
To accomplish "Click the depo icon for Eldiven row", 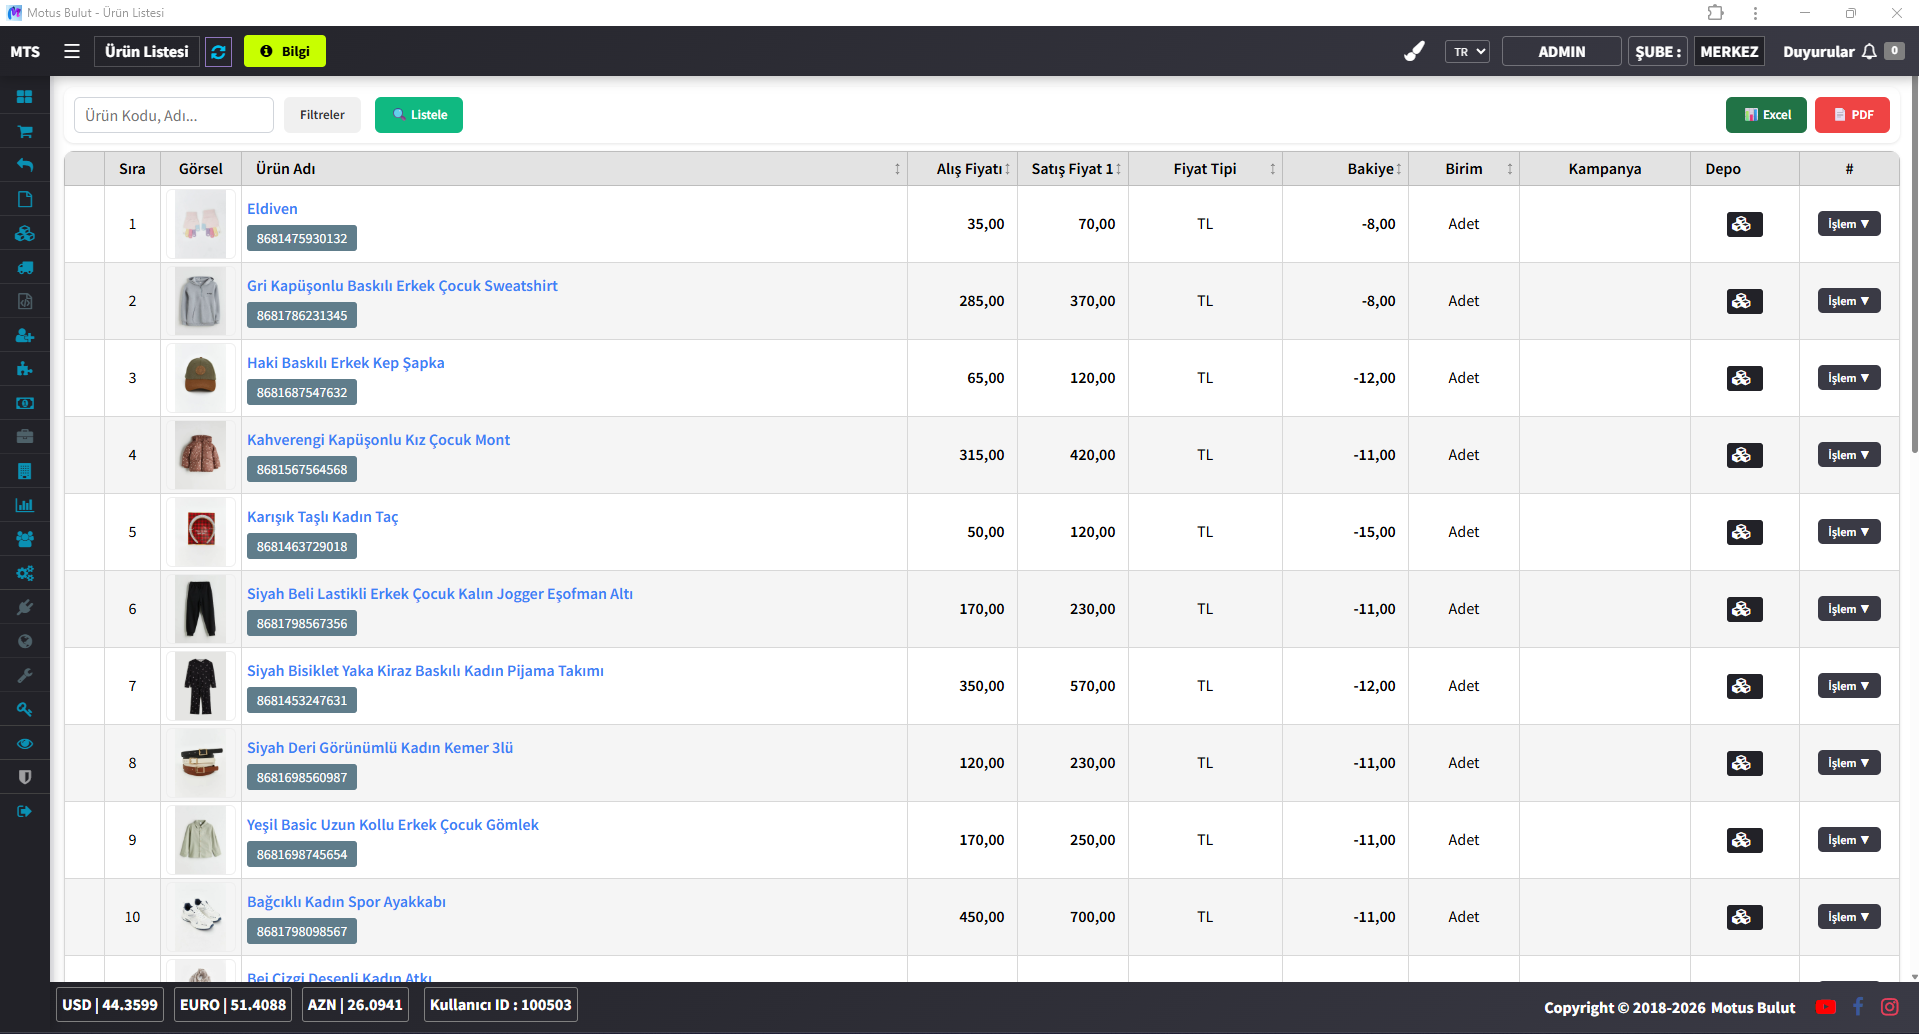I will coord(1743,224).
